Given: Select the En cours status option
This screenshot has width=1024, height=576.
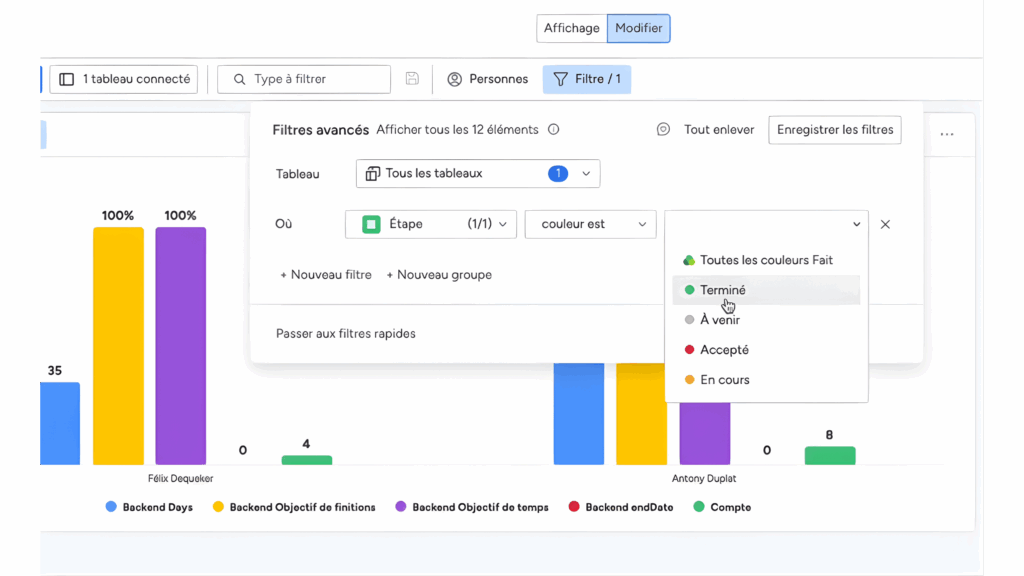Looking at the screenshot, I should [766, 380].
